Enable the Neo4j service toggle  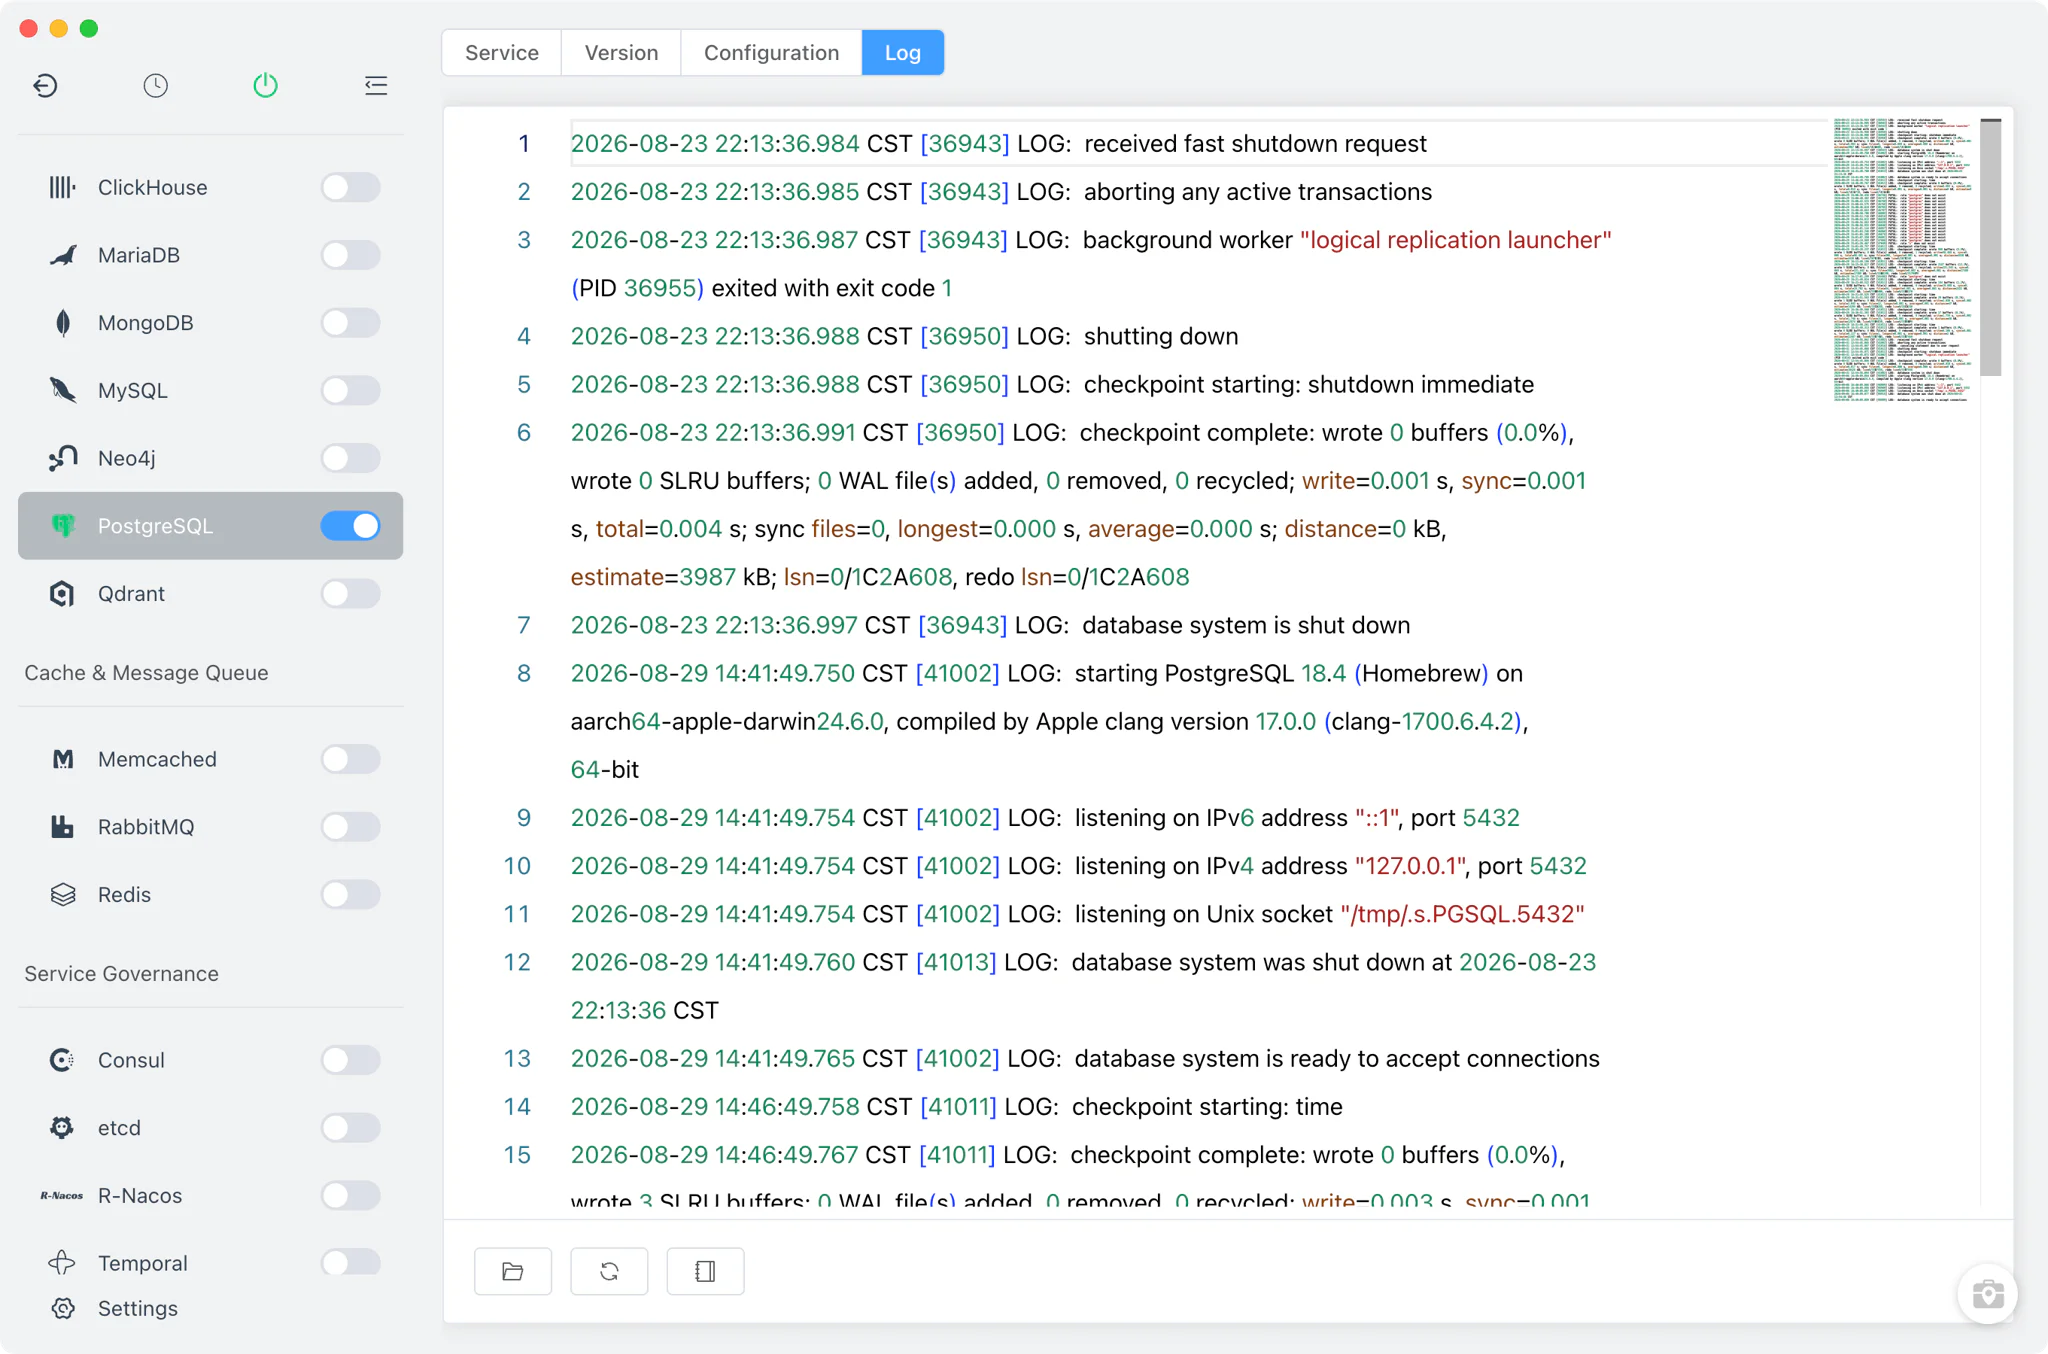(350, 458)
